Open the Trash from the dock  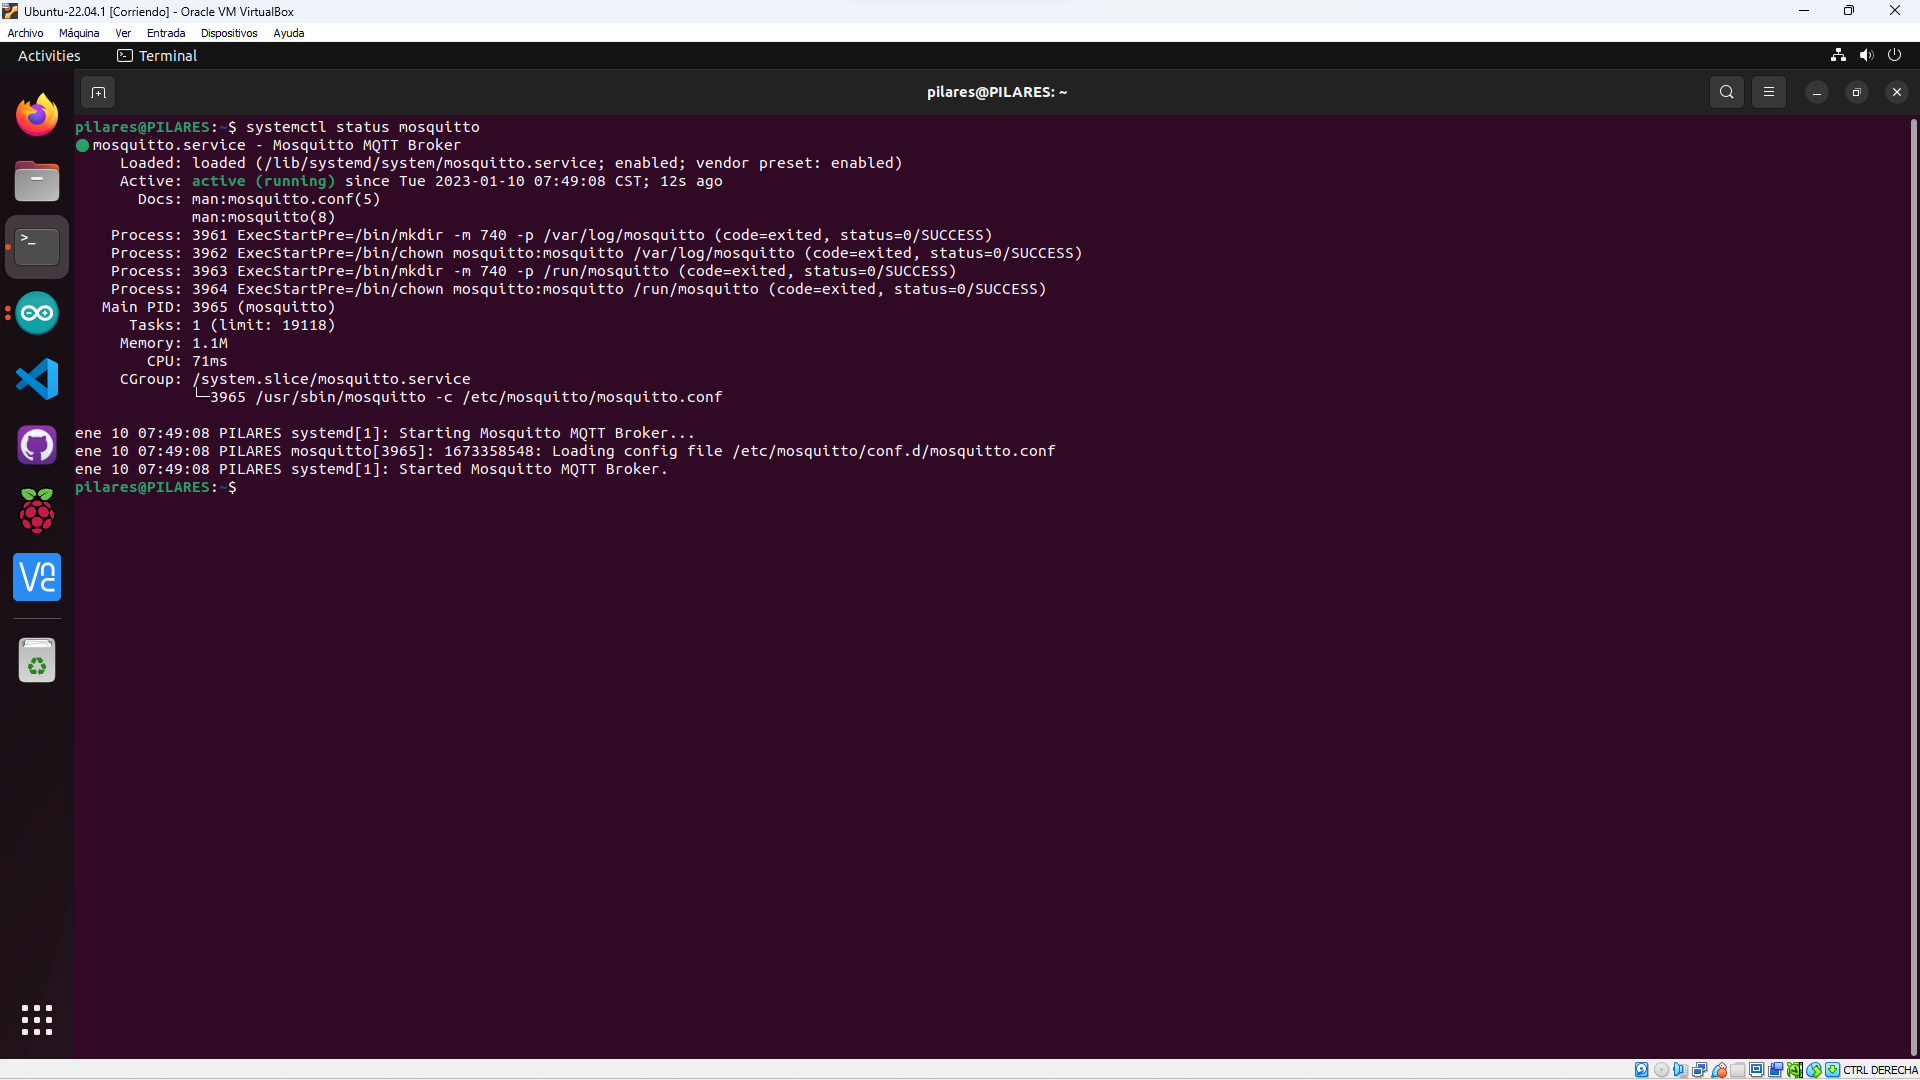[37, 661]
